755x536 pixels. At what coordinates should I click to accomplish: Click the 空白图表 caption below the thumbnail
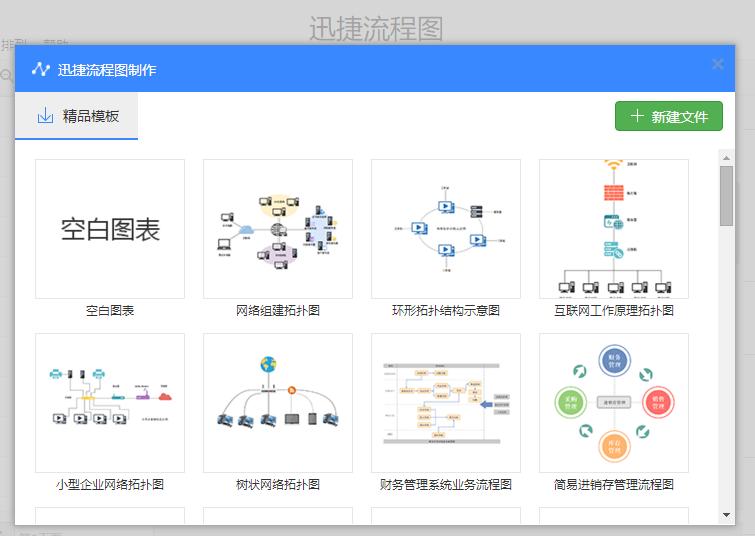pyautogui.click(x=110, y=311)
